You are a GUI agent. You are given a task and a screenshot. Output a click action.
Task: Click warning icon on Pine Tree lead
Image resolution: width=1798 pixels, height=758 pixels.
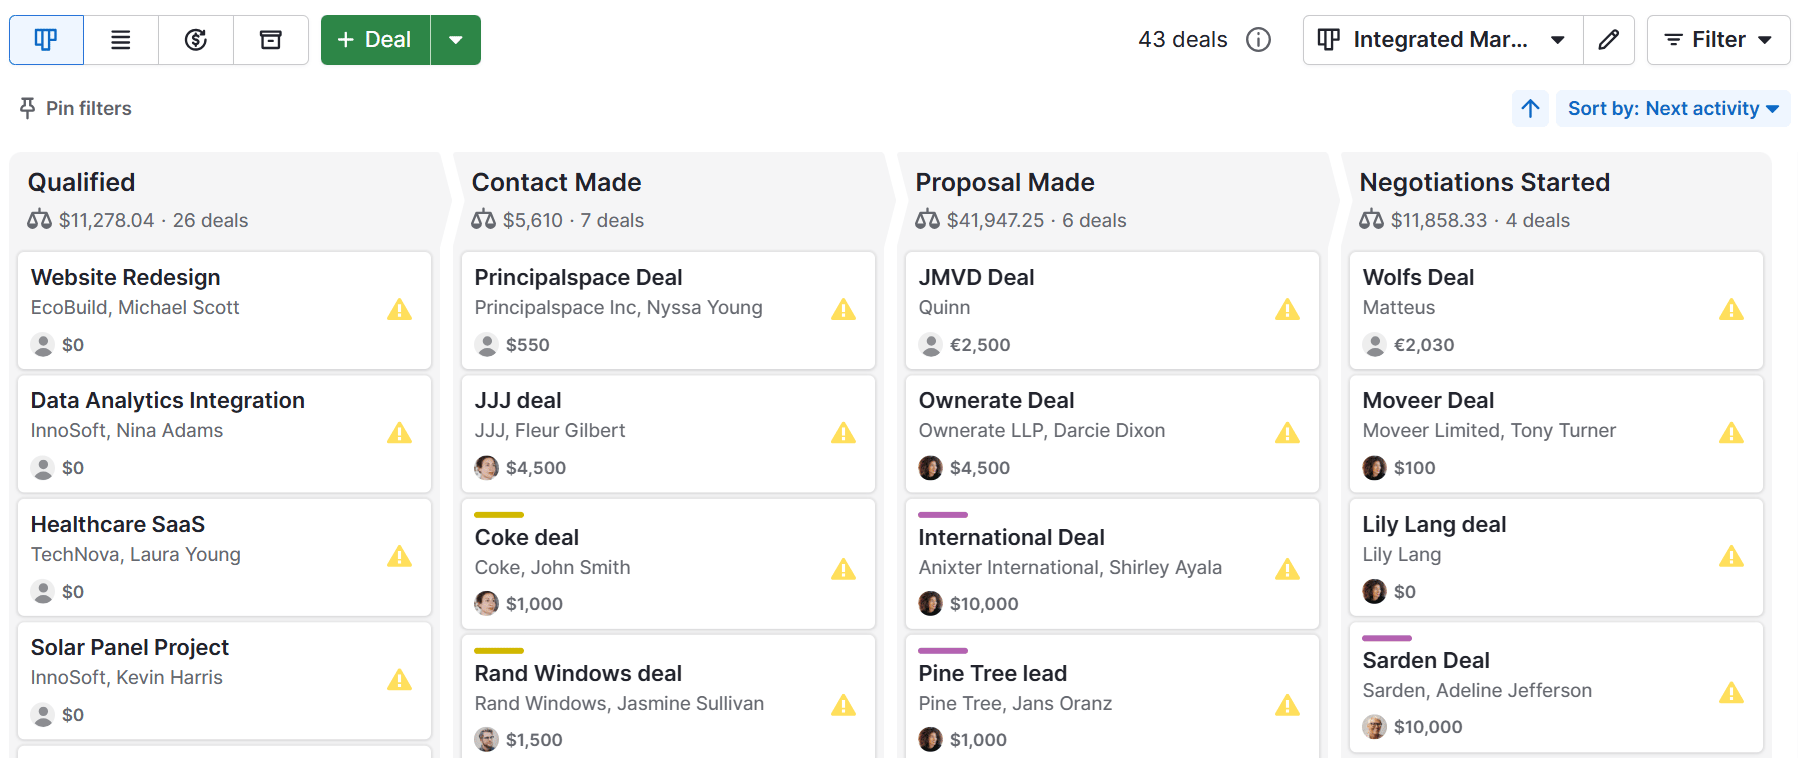coord(1288,705)
